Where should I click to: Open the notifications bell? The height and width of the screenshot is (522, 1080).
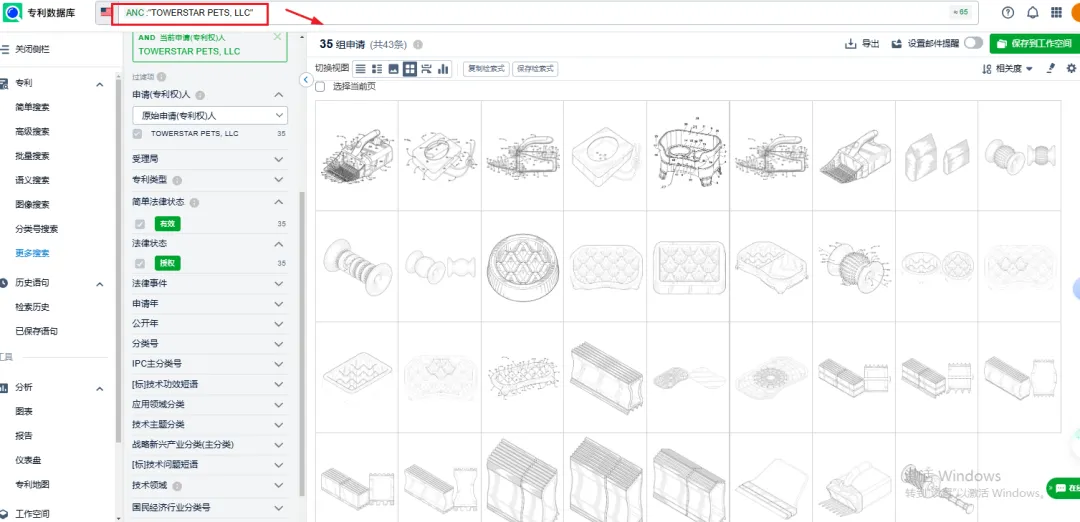[1032, 12]
